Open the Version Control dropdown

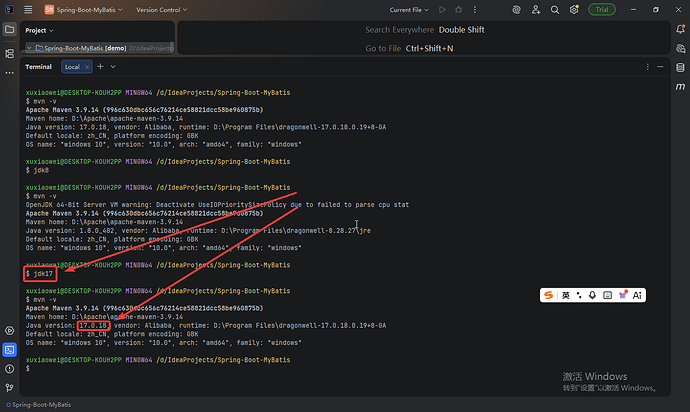click(x=161, y=10)
